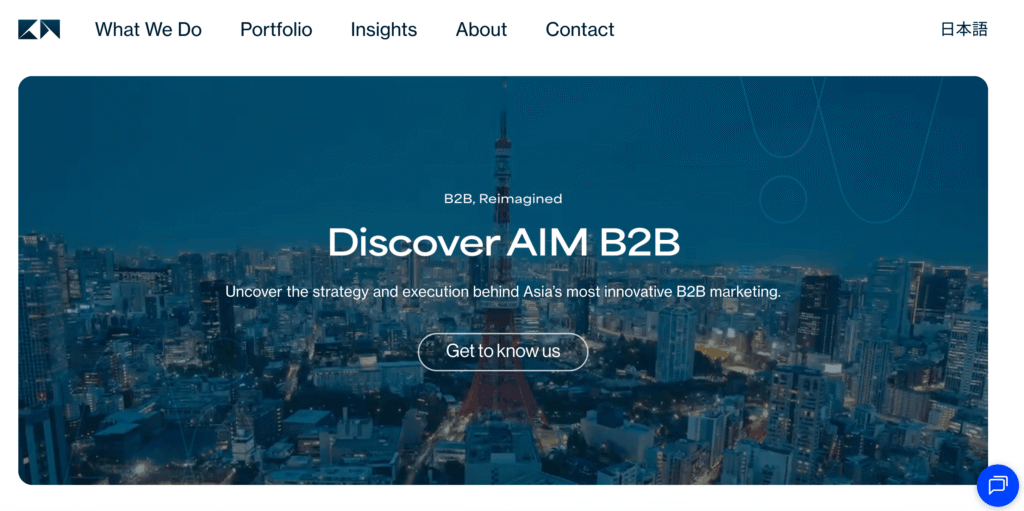The image size is (1024, 511).
Task: Click the Get to know us button
Action: pos(503,352)
